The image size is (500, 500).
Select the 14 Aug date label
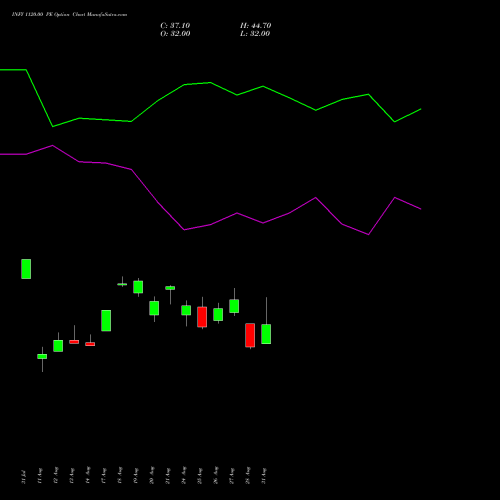[88, 476]
